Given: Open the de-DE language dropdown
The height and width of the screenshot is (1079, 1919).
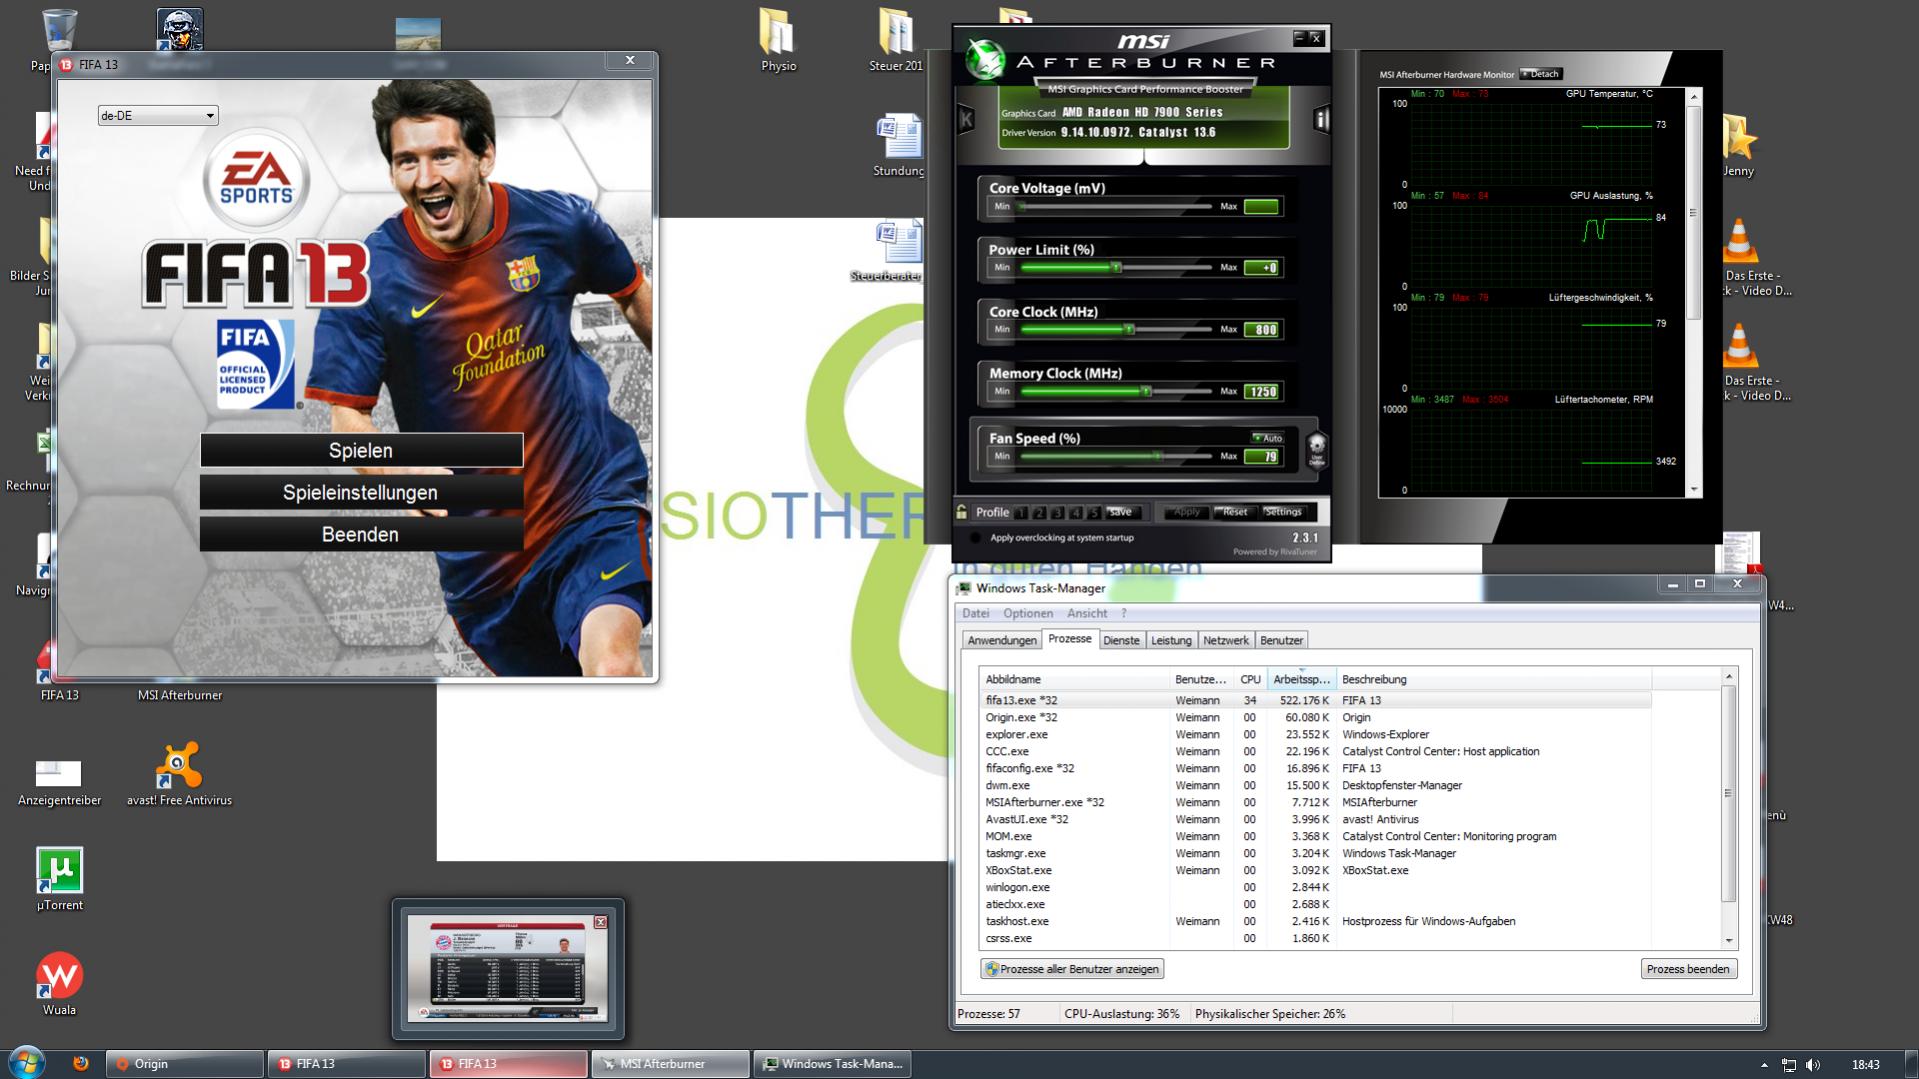Looking at the screenshot, I should tap(158, 116).
